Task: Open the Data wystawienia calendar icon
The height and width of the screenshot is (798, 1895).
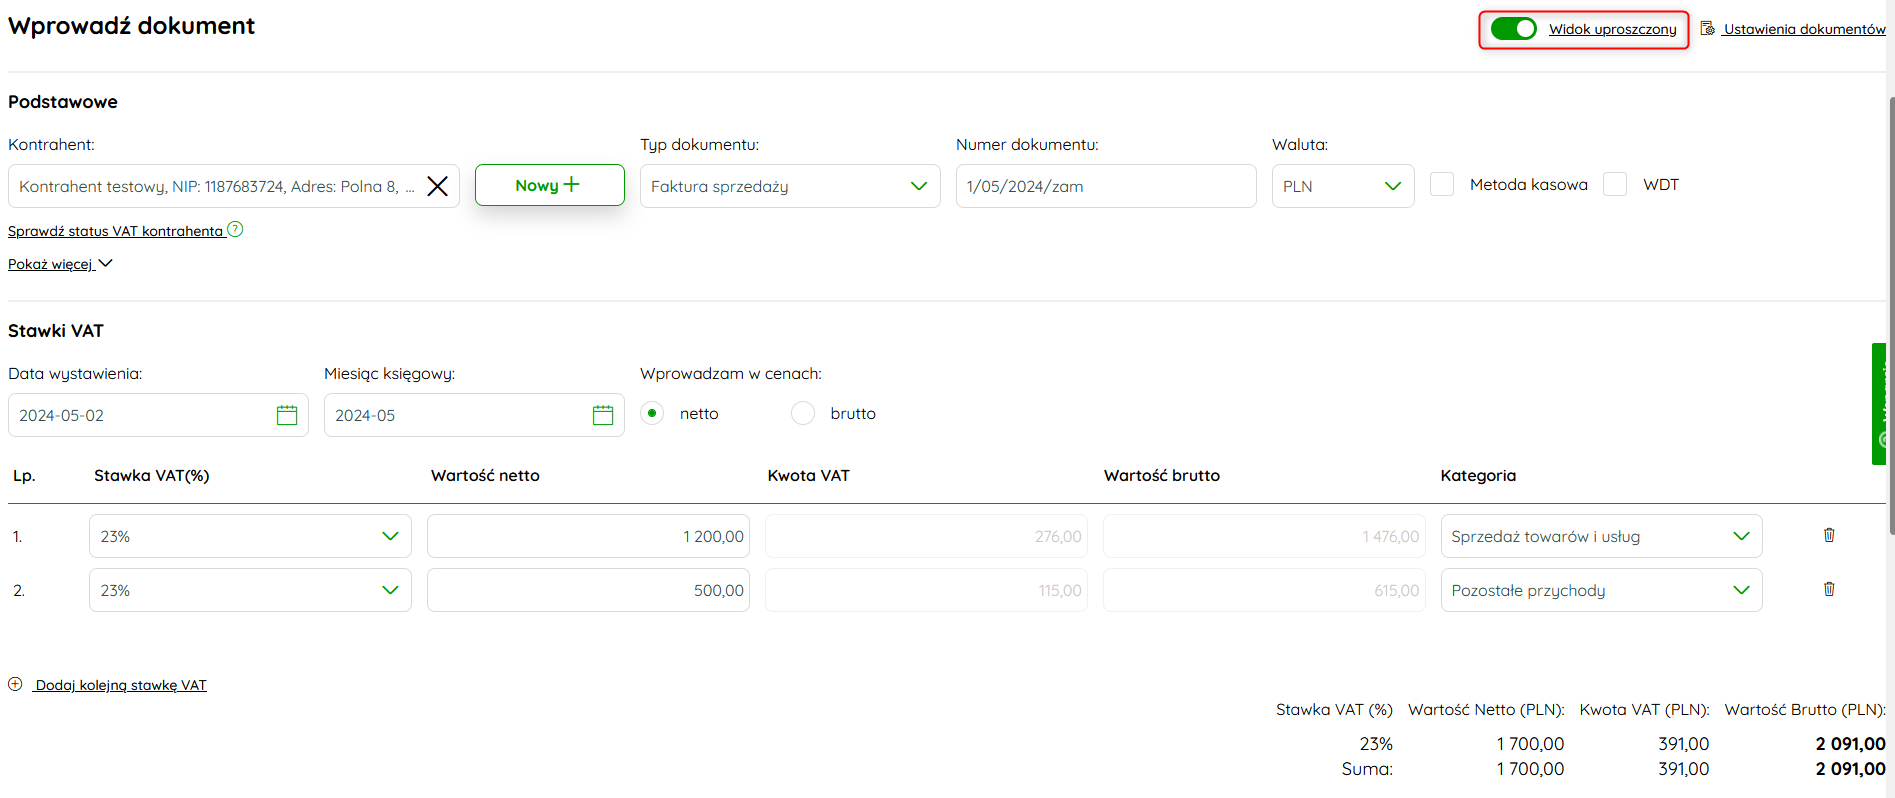Action: (287, 415)
